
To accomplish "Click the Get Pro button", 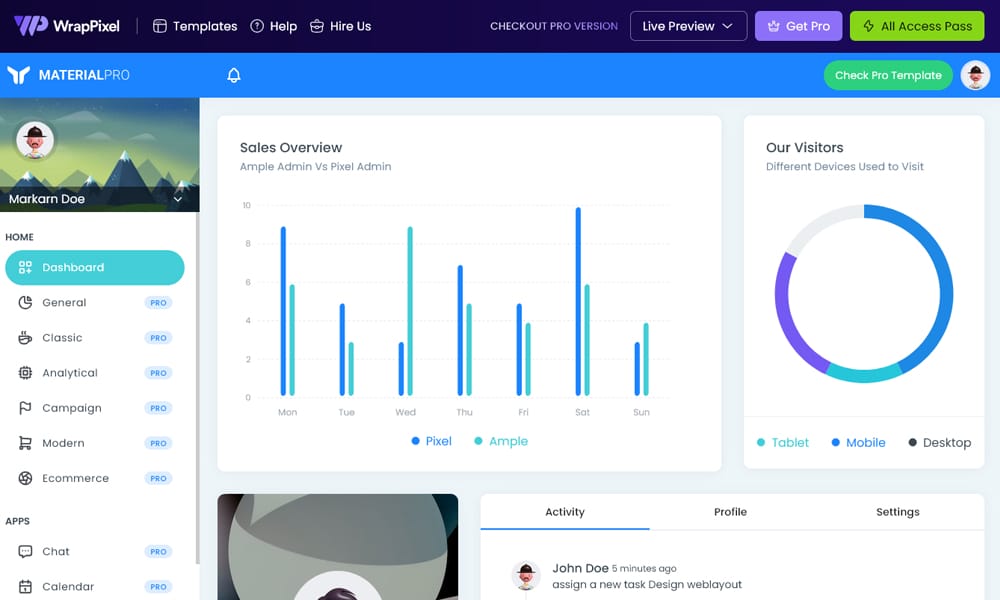I will [798, 26].
